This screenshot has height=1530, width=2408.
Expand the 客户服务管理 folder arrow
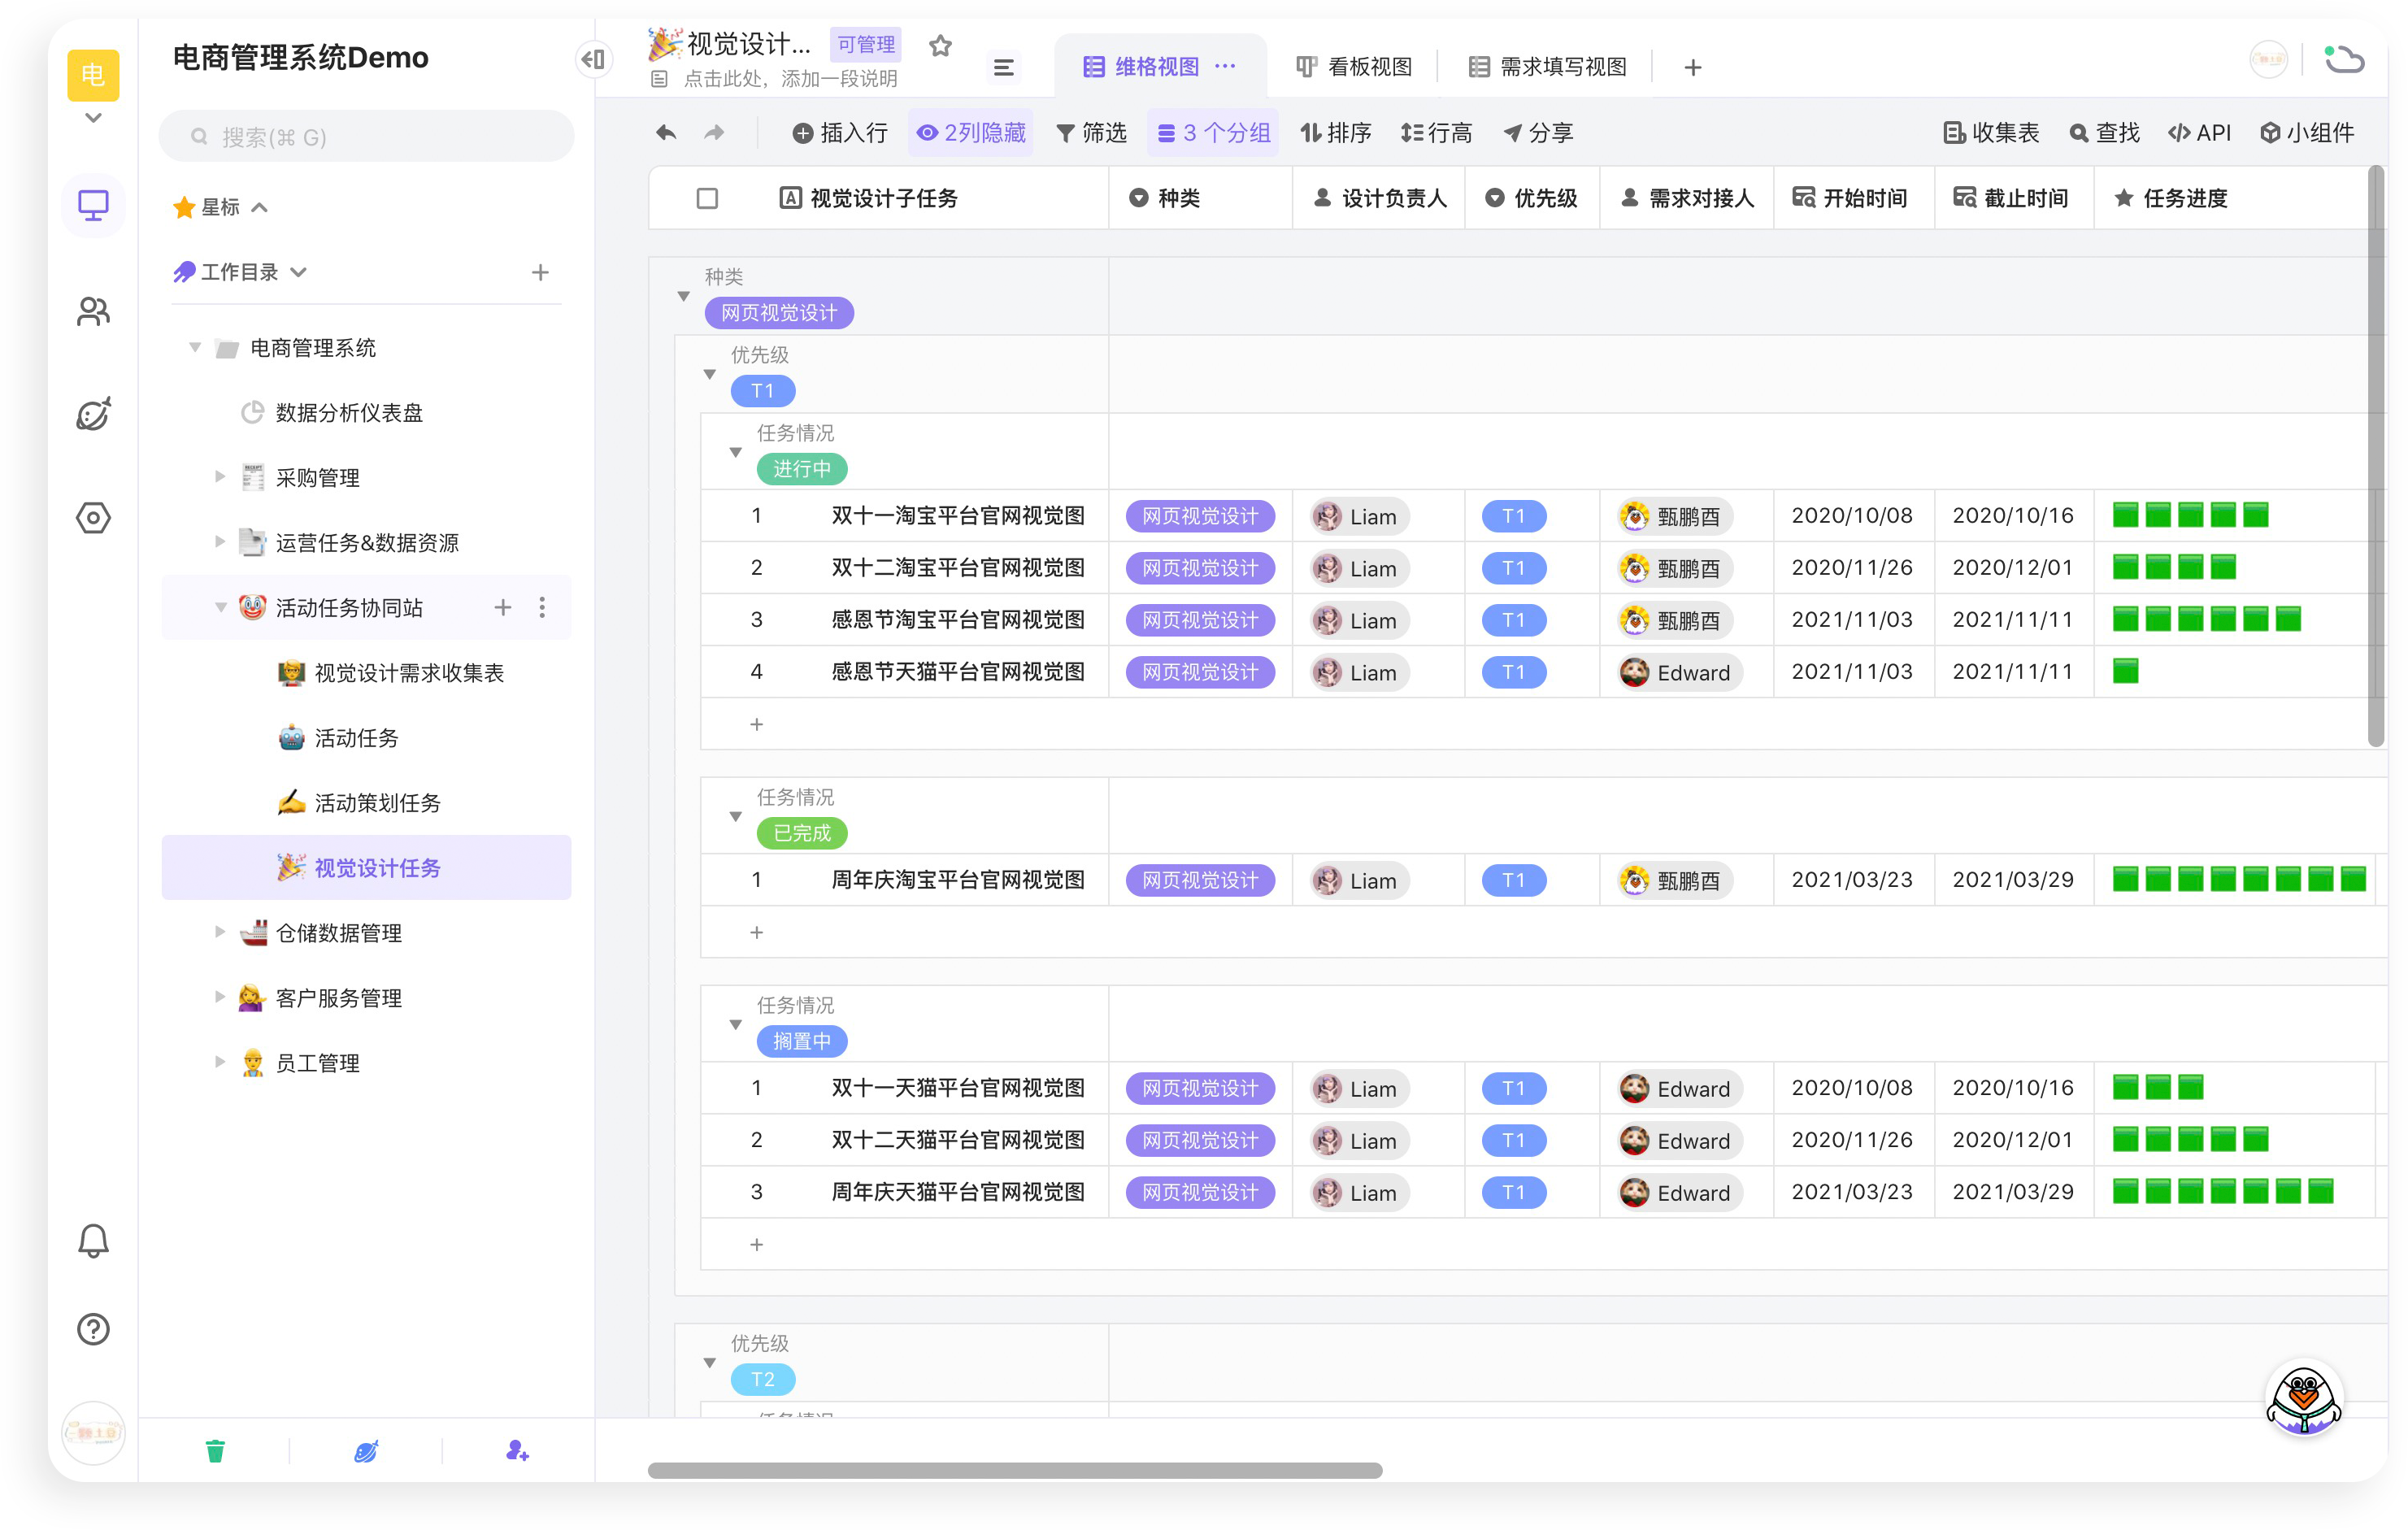coord(220,997)
